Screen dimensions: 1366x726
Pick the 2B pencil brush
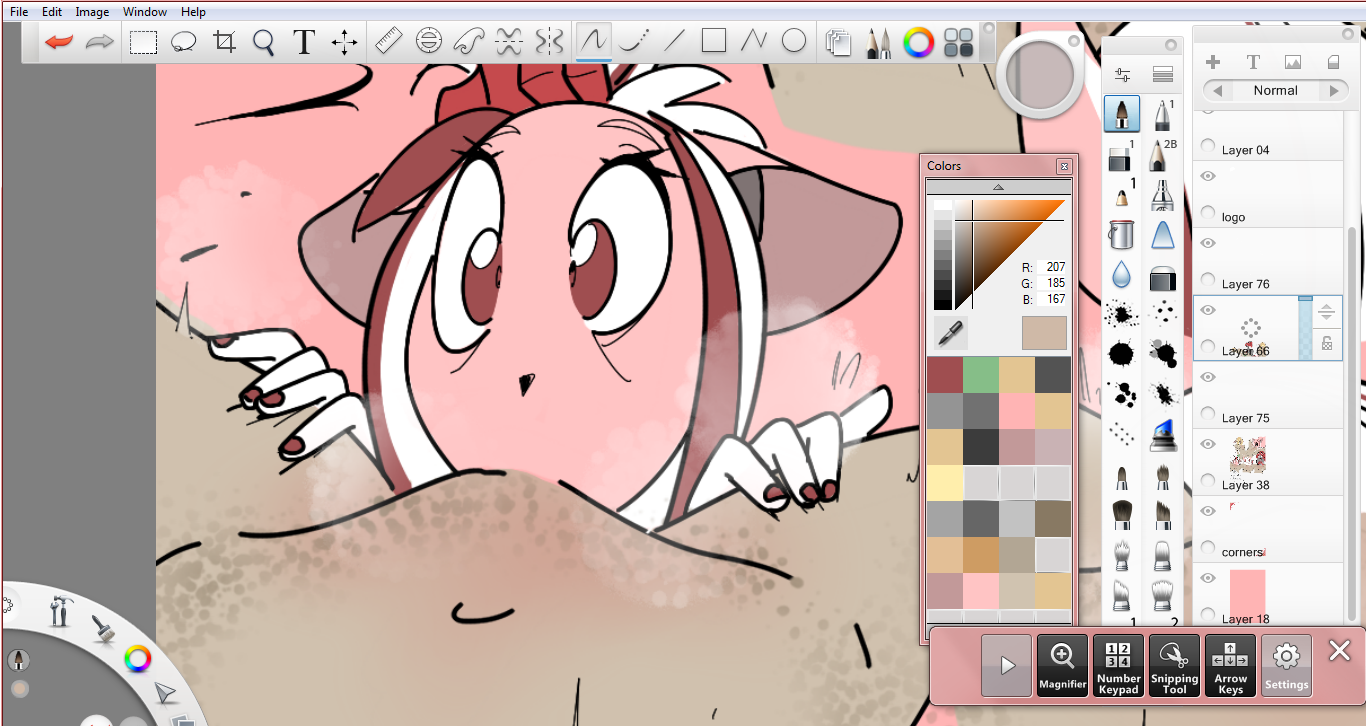1162,154
